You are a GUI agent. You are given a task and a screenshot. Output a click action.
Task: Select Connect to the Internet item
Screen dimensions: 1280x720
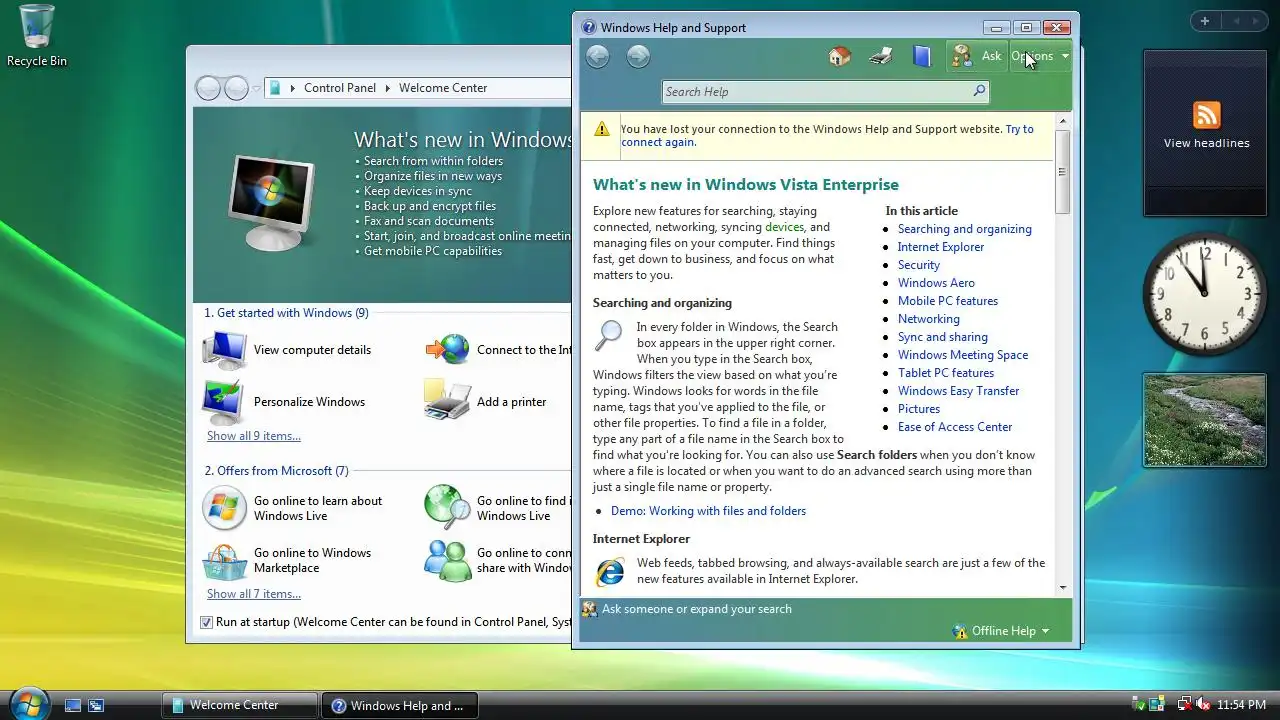[497, 350]
